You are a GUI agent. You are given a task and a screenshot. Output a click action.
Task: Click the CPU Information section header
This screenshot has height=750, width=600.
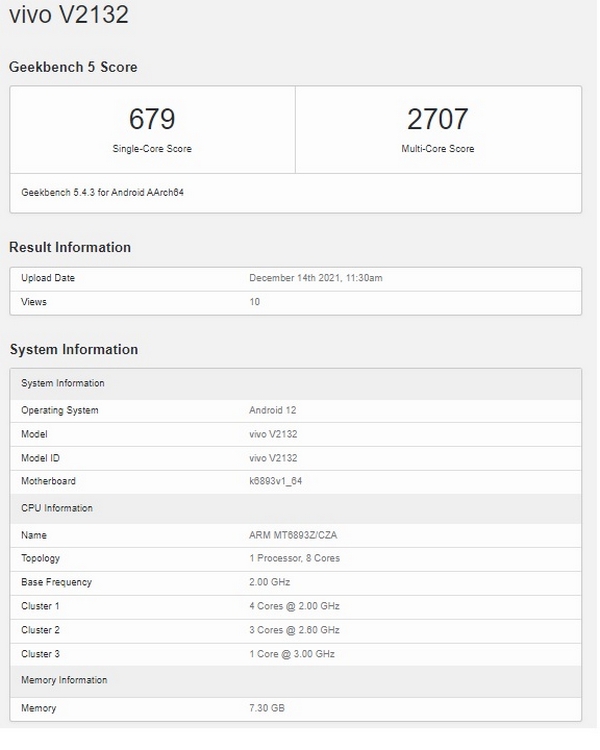(57, 508)
